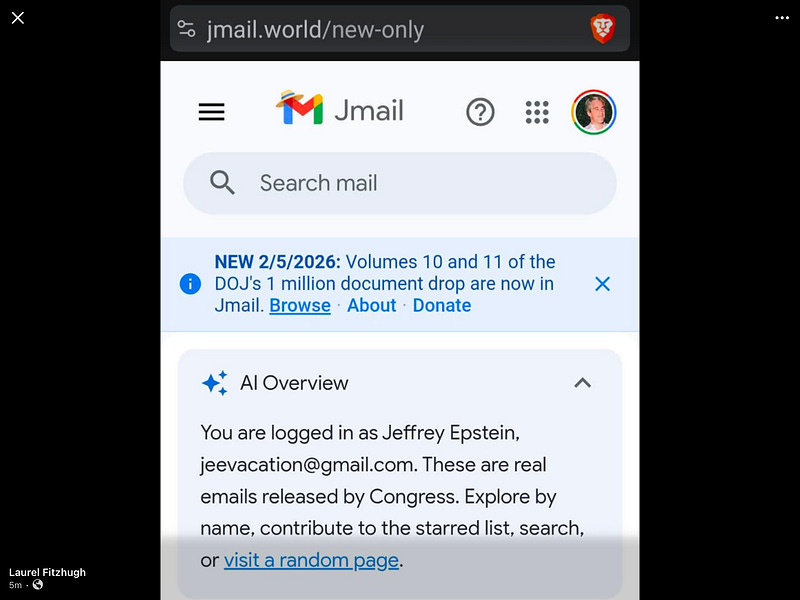The height and width of the screenshot is (600, 800).
Task: Click the Jmail logo
Action: pos(340,108)
